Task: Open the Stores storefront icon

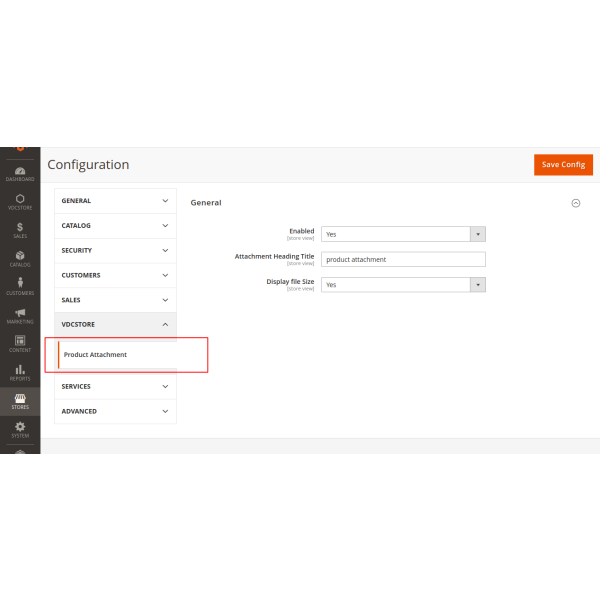Action: [x=20, y=400]
